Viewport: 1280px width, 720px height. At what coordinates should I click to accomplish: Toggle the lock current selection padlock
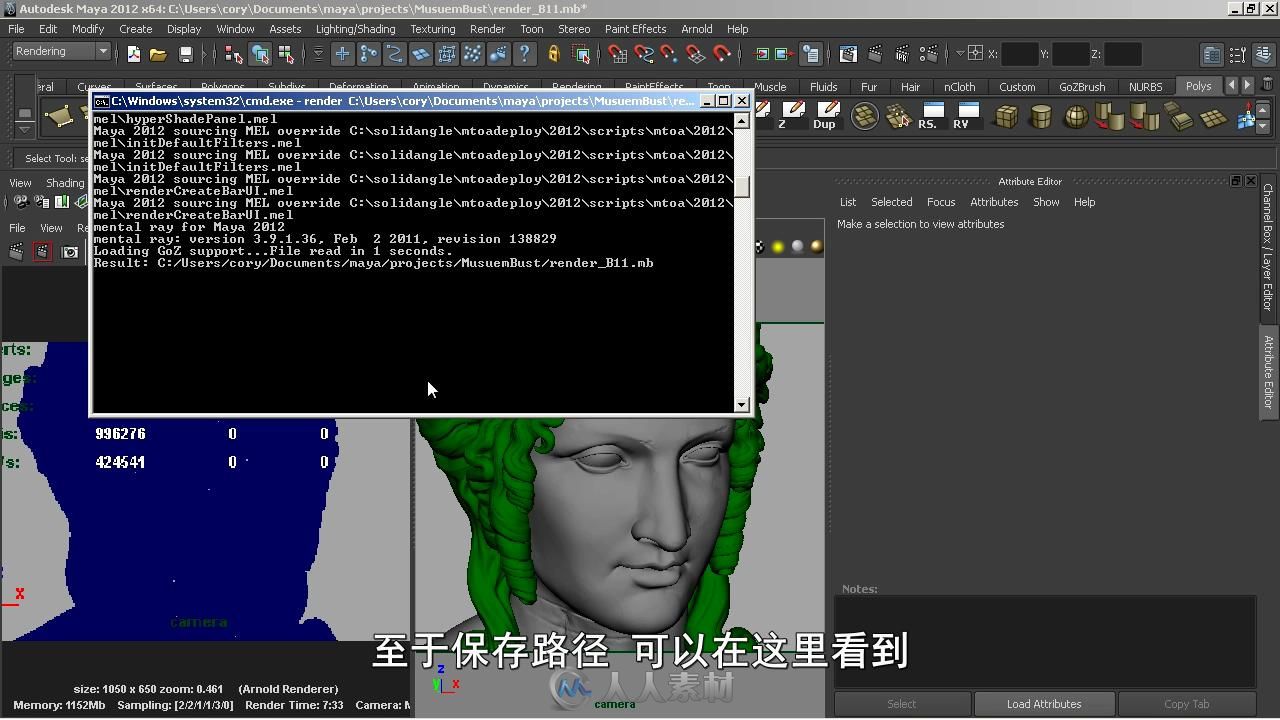tap(554, 54)
